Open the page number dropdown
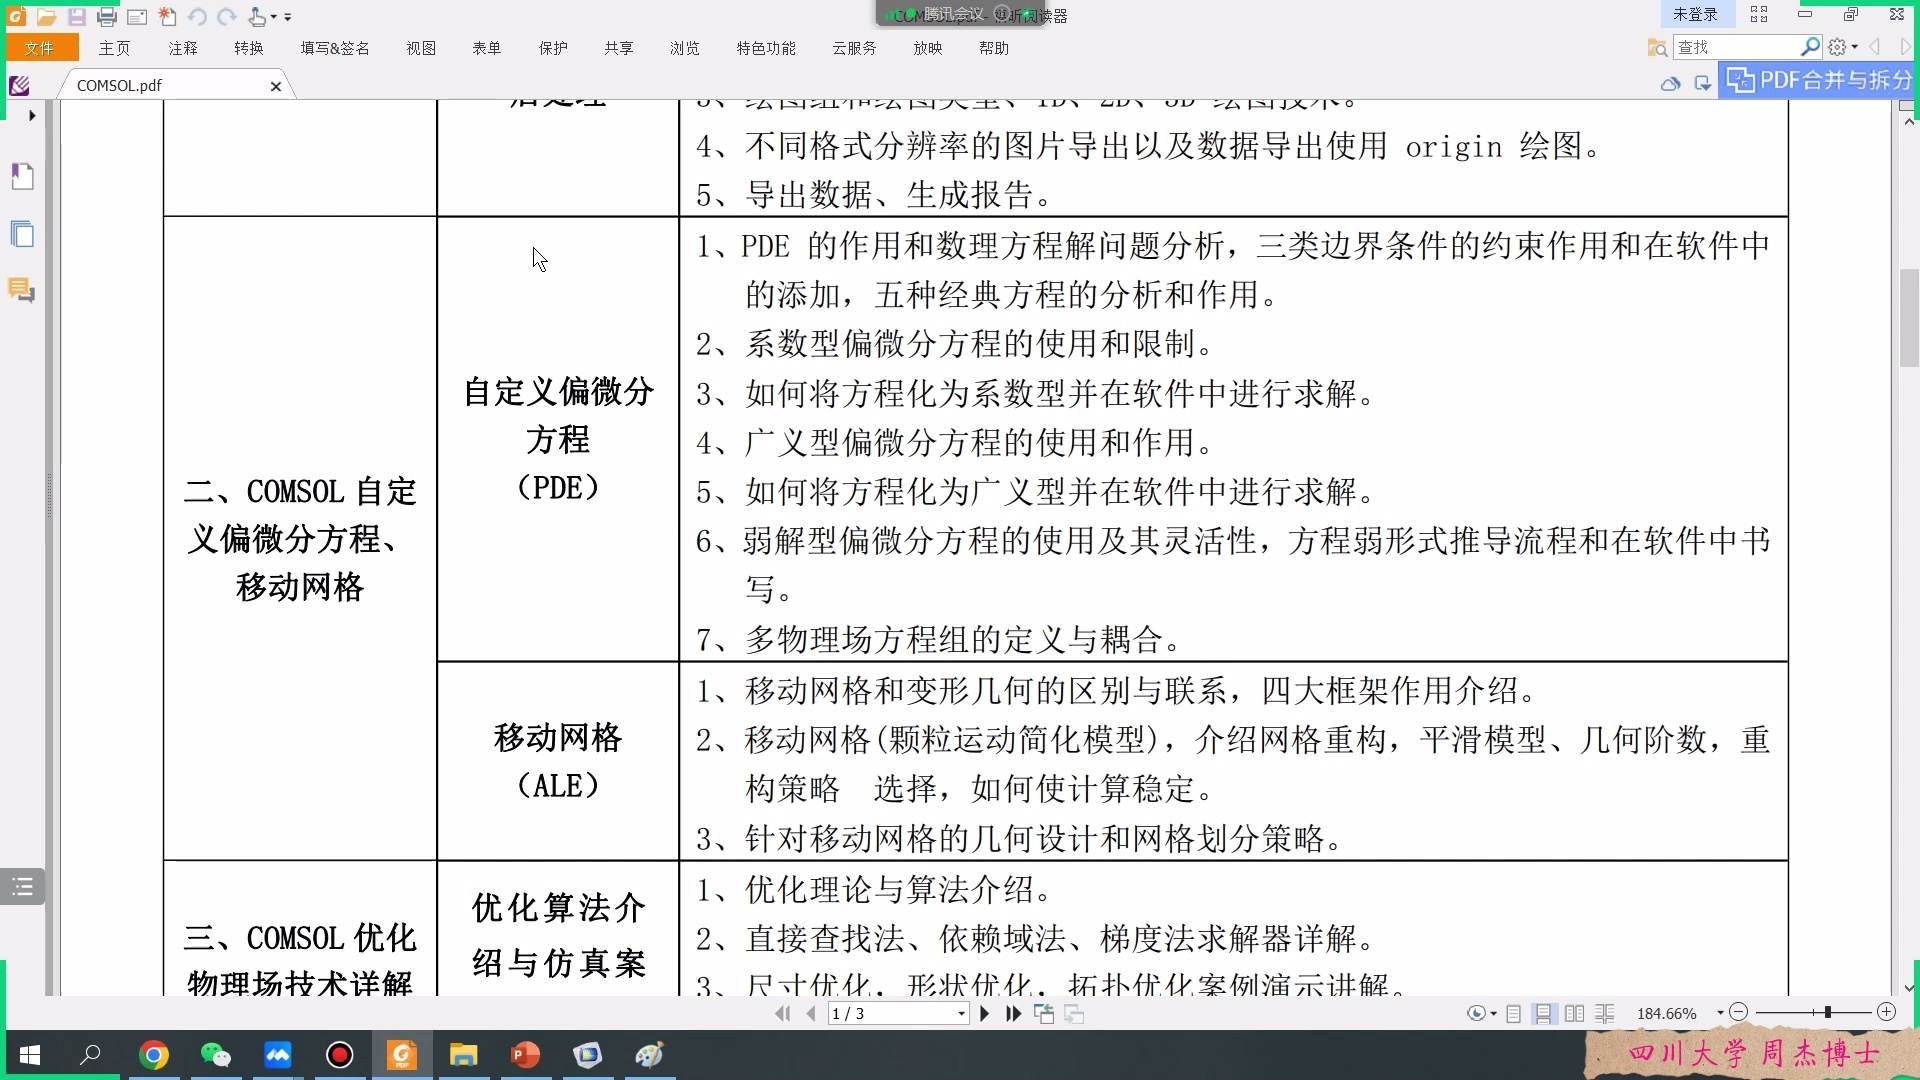1920x1080 pixels. (961, 1014)
